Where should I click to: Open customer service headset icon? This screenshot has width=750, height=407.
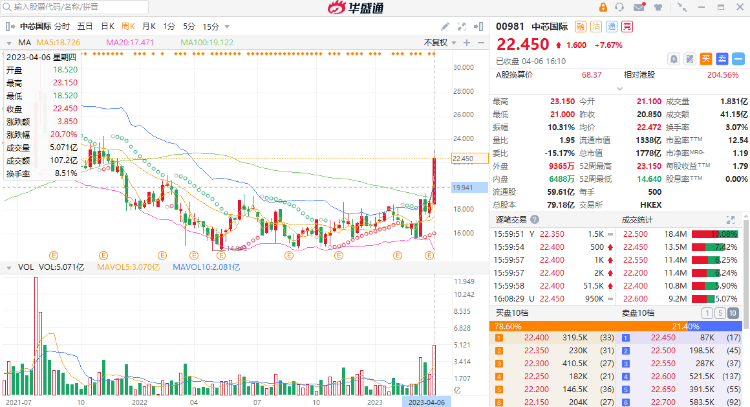tap(619, 7)
